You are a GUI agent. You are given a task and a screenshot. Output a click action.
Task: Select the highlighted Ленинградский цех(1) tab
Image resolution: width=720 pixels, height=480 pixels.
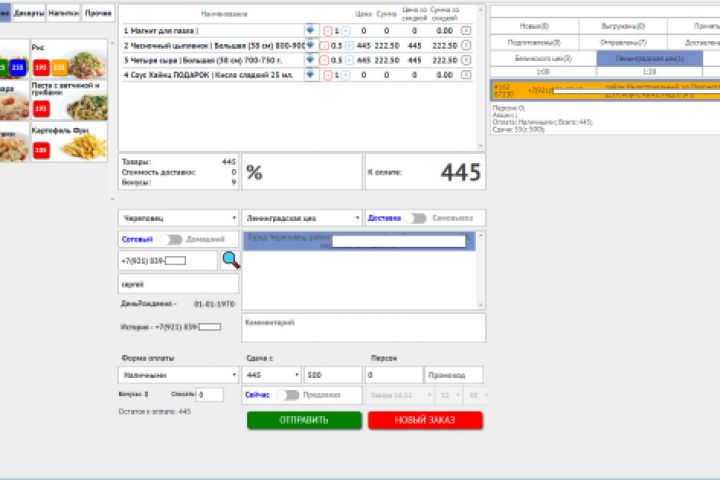649,59
